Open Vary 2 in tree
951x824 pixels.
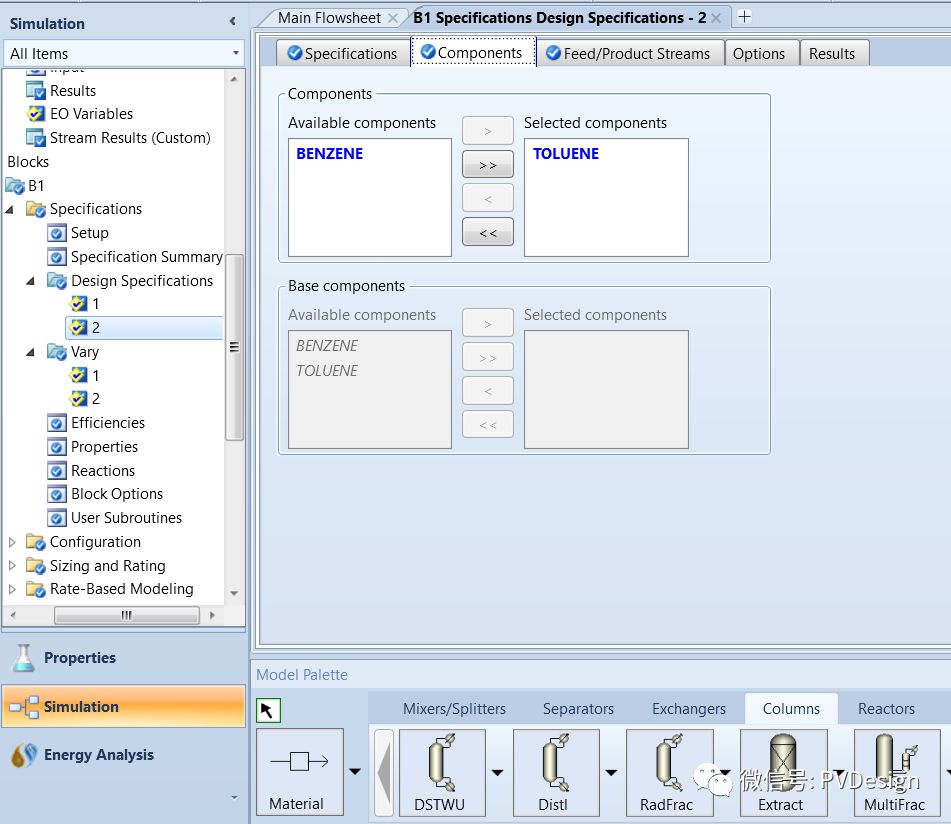click(95, 399)
